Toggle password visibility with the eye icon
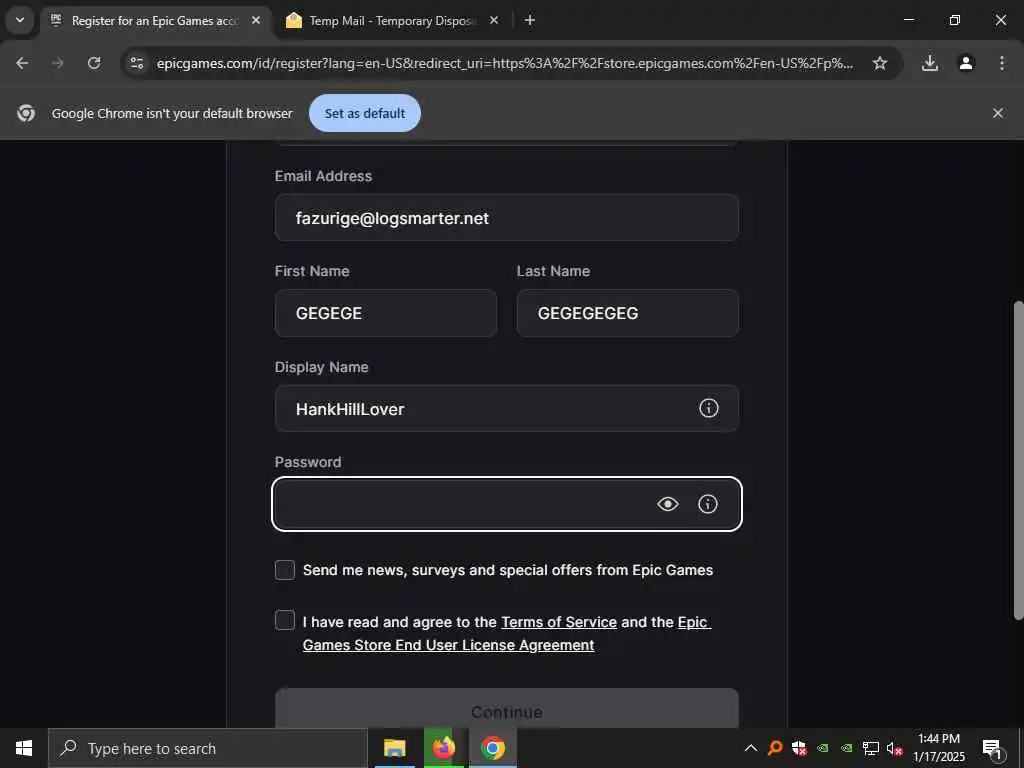 point(667,504)
